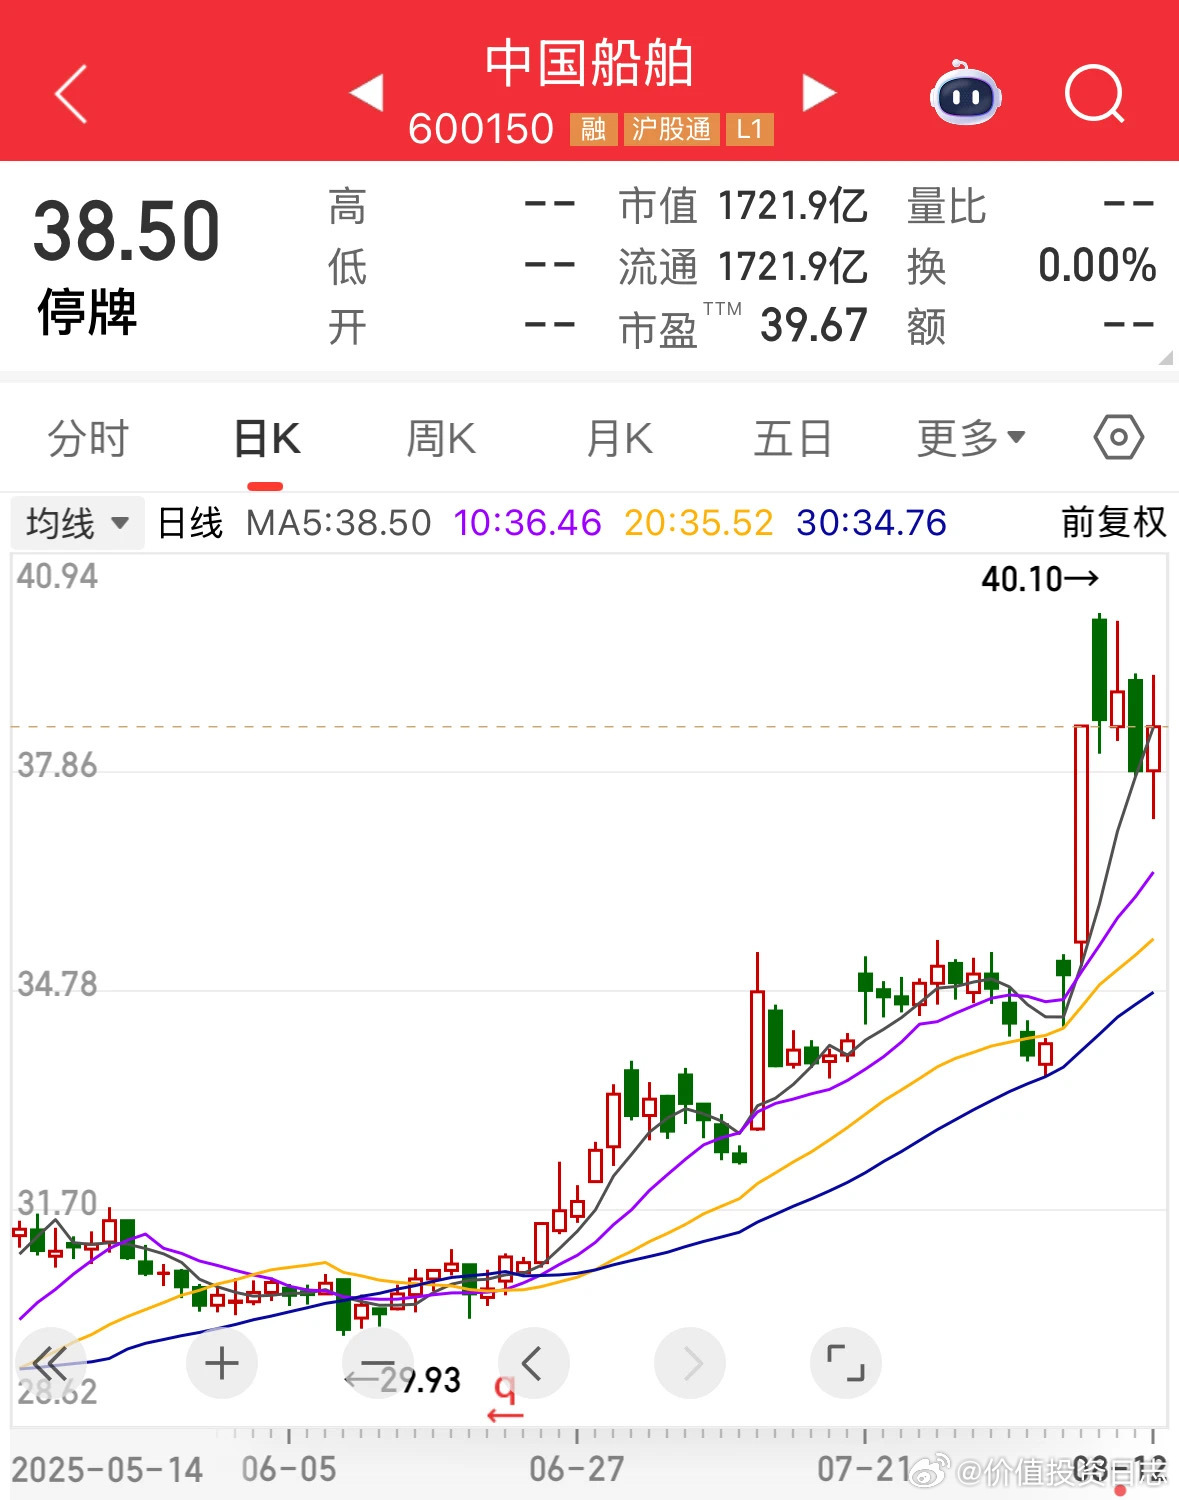Zoom out chart with minus button
This screenshot has height=1500, width=1179.
tap(377, 1363)
